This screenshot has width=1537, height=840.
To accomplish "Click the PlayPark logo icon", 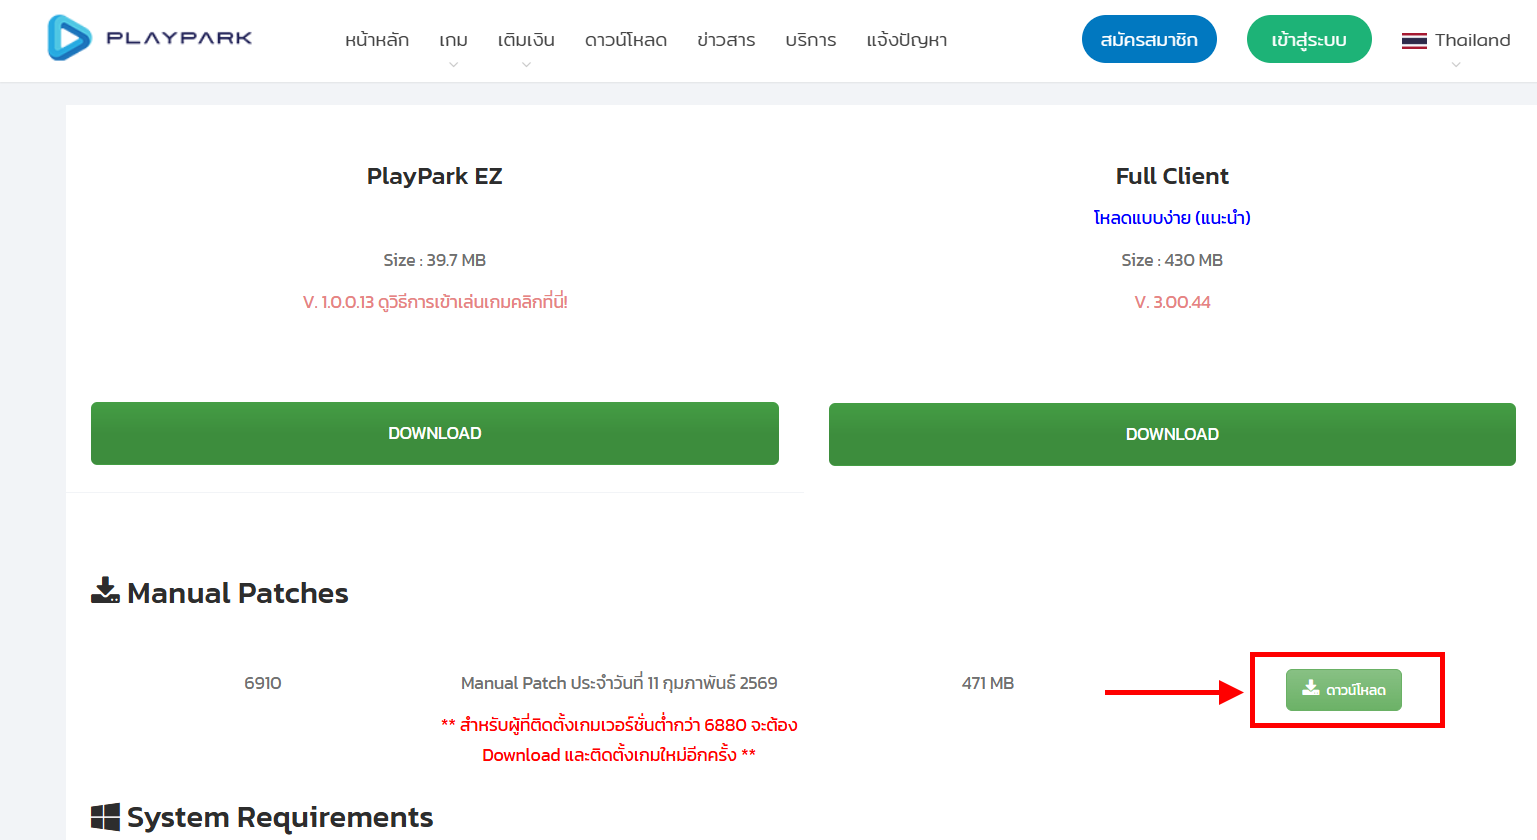I will point(69,38).
